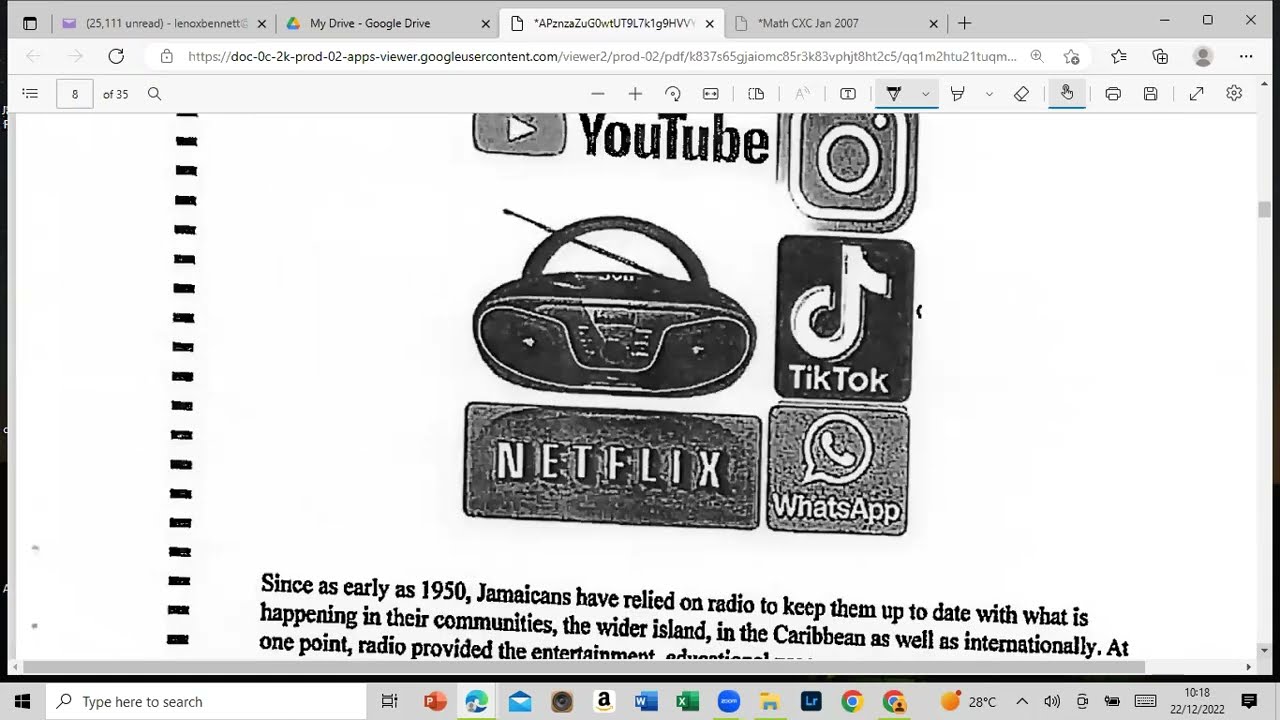Add this page to favorites
Image resolution: width=1280 pixels, height=720 pixels.
pos(1072,57)
